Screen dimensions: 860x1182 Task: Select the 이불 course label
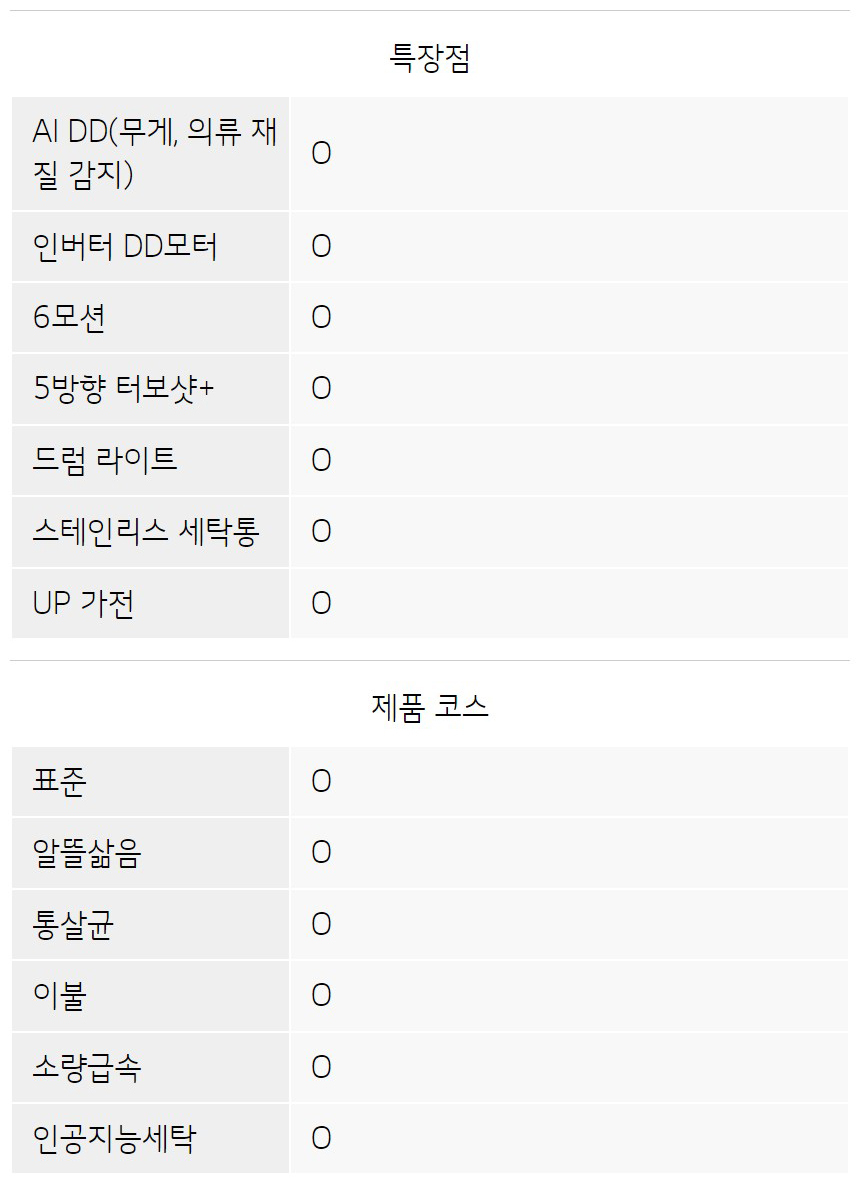[60, 996]
